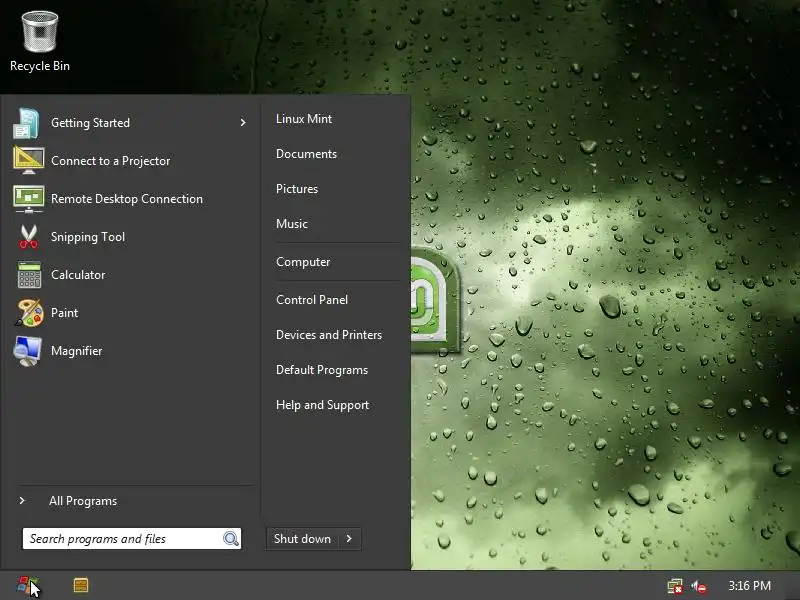Click the Getting Started icon
The height and width of the screenshot is (600, 800).
[x=27, y=123]
